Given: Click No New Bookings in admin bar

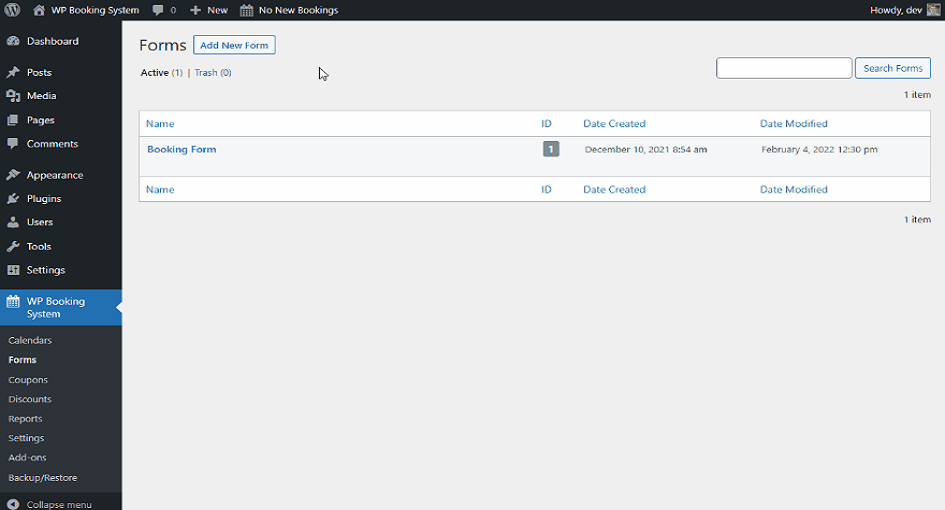Looking at the screenshot, I should pyautogui.click(x=298, y=10).
